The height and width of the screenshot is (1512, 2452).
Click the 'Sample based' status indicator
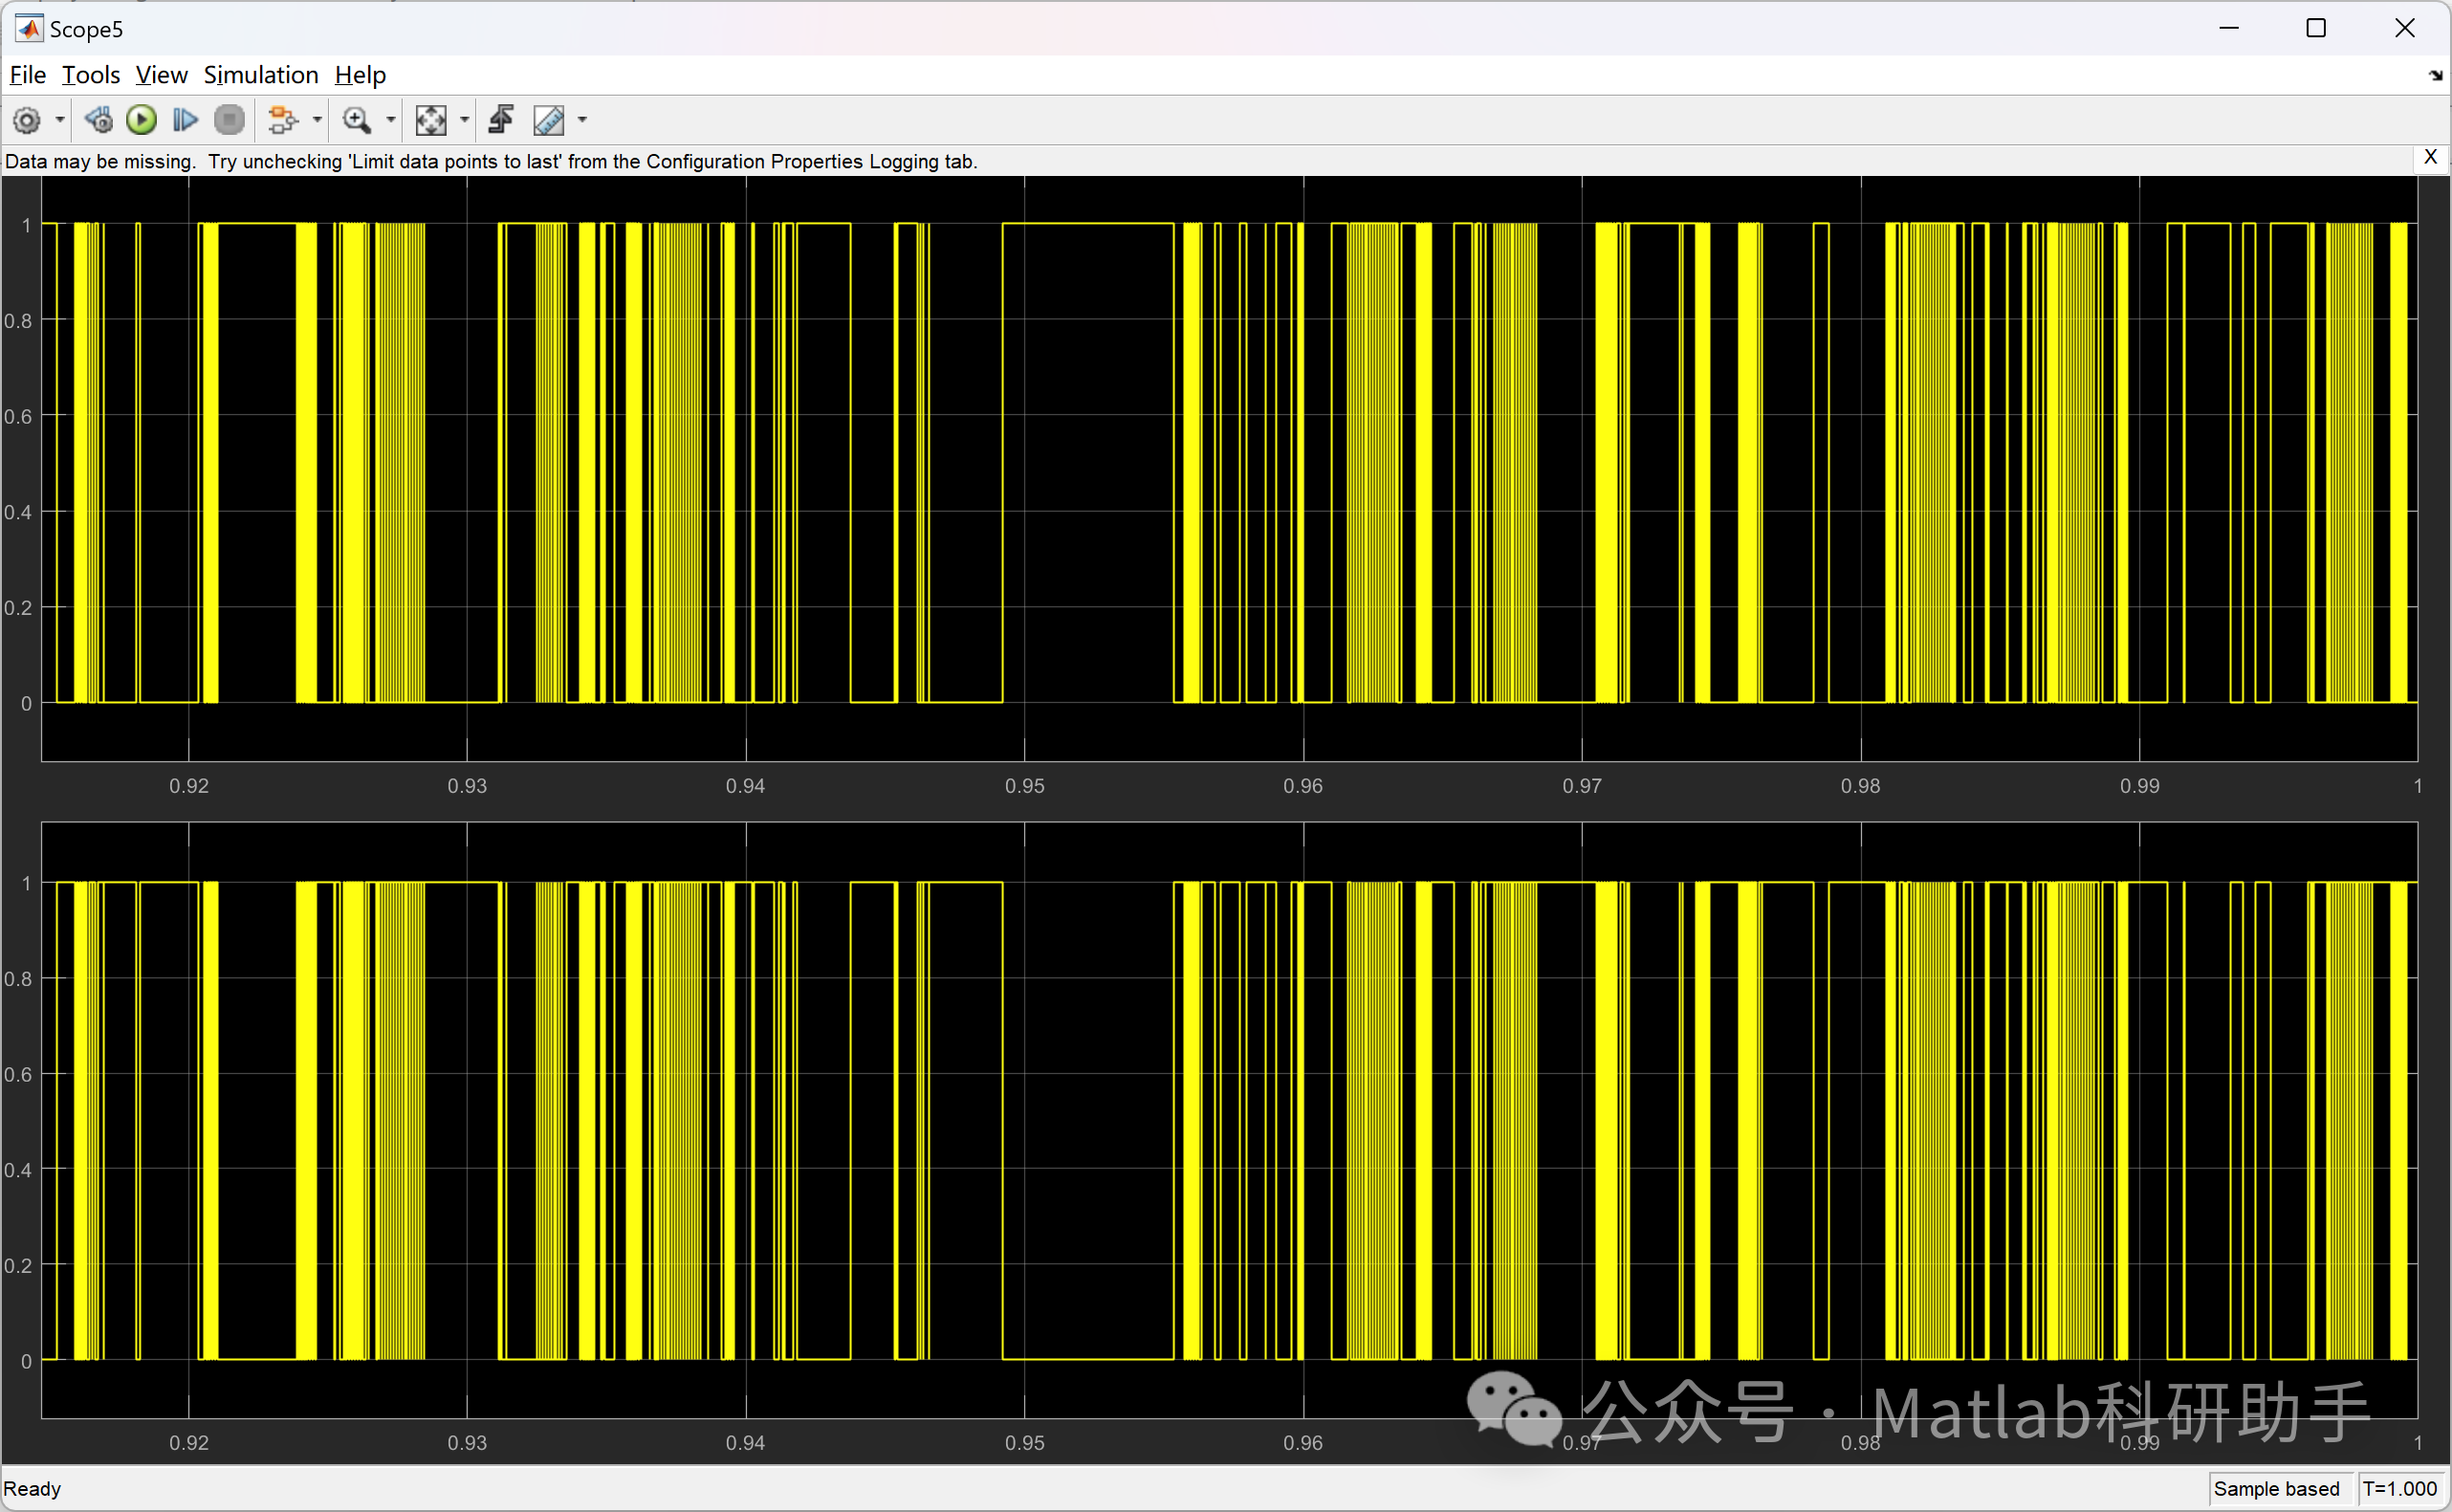point(2277,1489)
